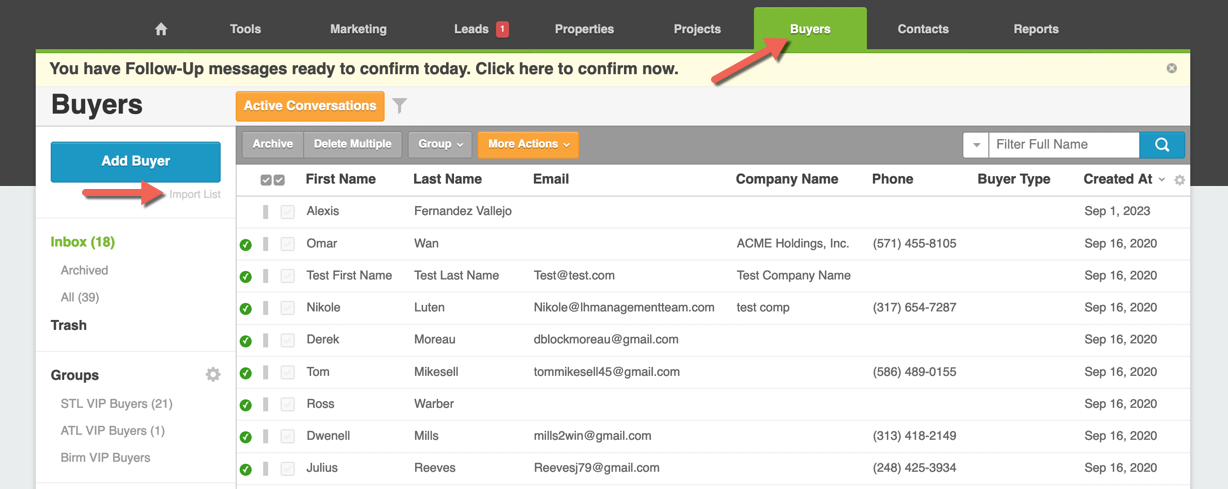Image resolution: width=1228 pixels, height=489 pixels.
Task: Open the Trash folder
Action: pos(69,325)
